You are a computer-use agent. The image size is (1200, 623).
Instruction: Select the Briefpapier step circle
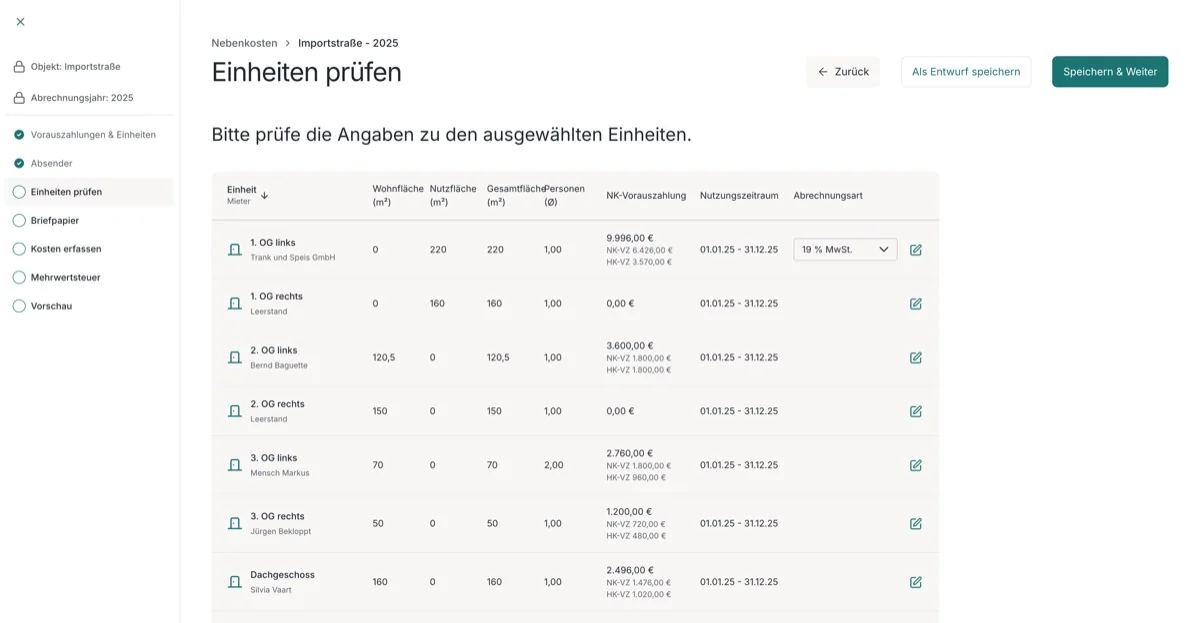point(19,220)
